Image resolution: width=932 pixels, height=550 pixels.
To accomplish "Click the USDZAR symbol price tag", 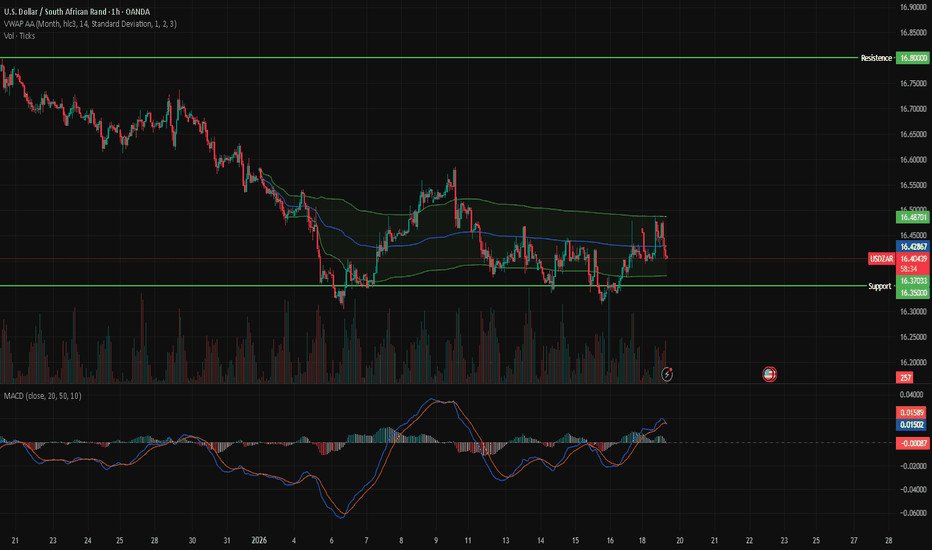I will [880, 261].
